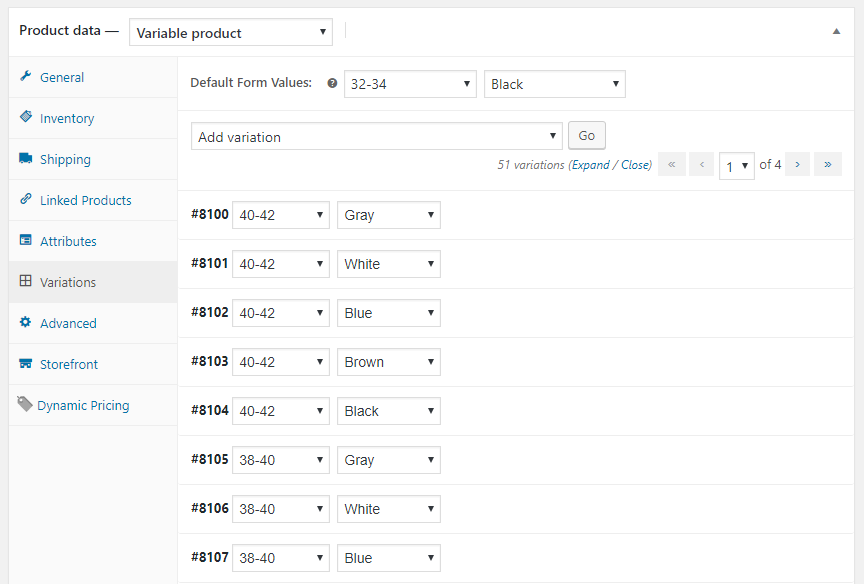Open the Dynamic Pricing tab
The width and height of the screenshot is (864, 584).
click(x=93, y=405)
